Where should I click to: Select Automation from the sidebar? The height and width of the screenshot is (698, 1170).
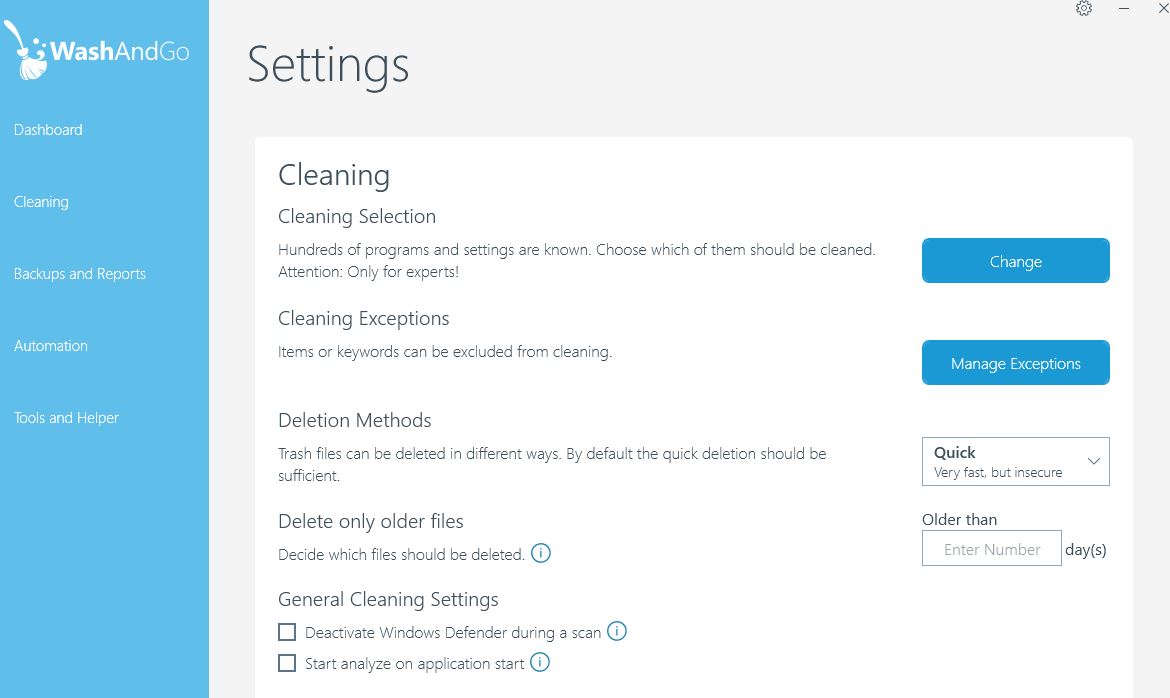51,346
